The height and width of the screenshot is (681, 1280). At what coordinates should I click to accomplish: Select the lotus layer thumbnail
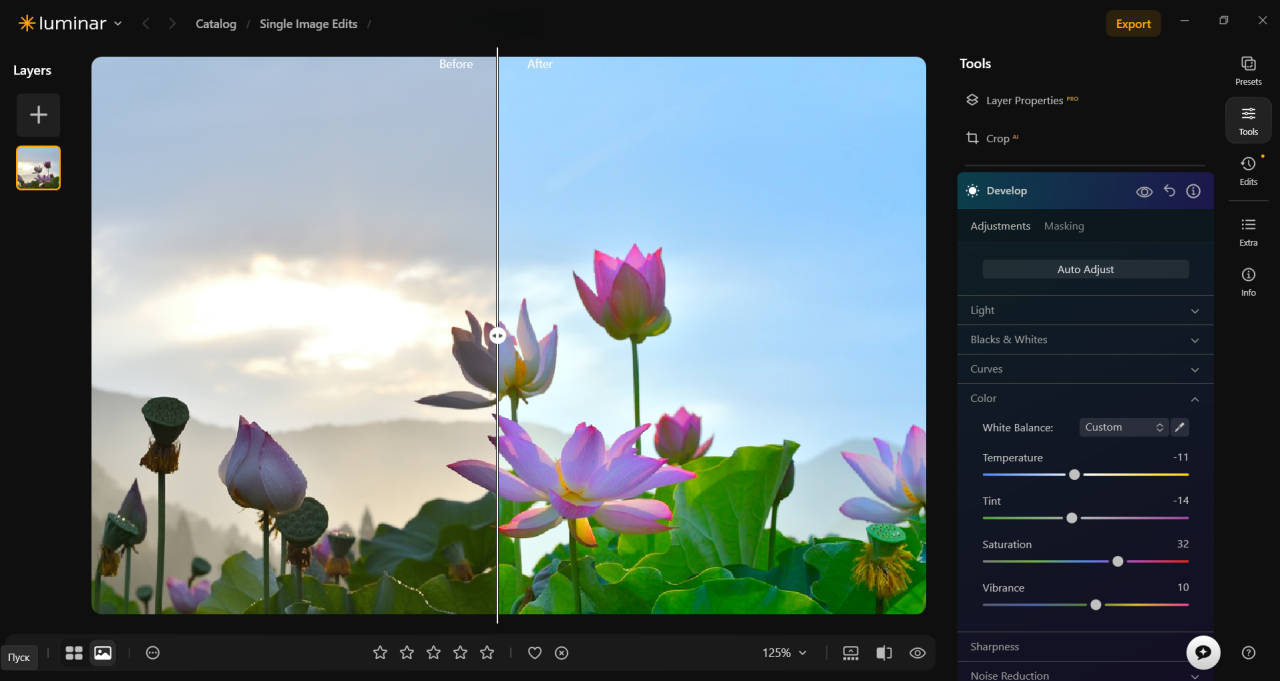pyautogui.click(x=38, y=168)
